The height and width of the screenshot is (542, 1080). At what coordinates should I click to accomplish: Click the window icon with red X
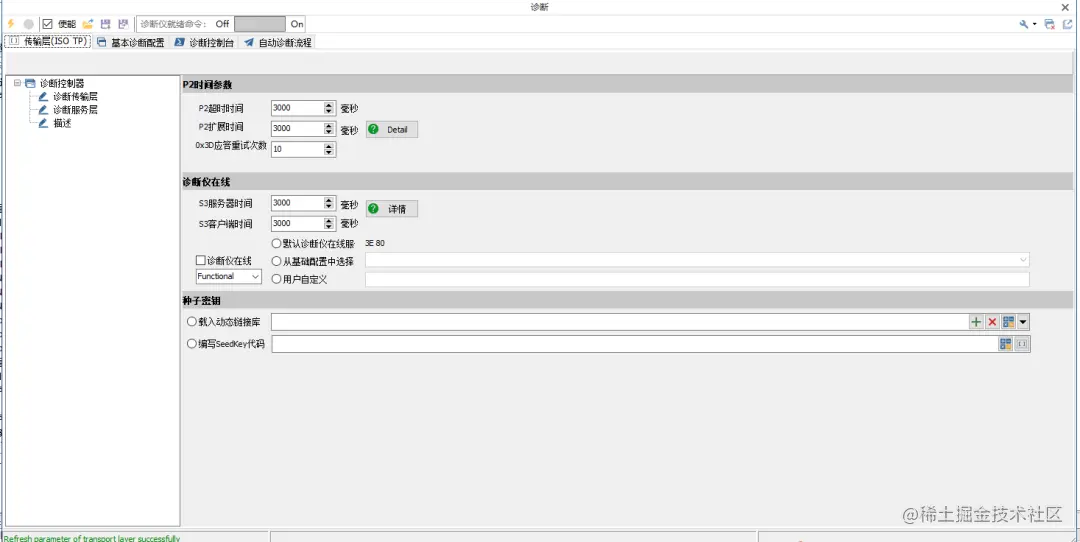point(1050,24)
